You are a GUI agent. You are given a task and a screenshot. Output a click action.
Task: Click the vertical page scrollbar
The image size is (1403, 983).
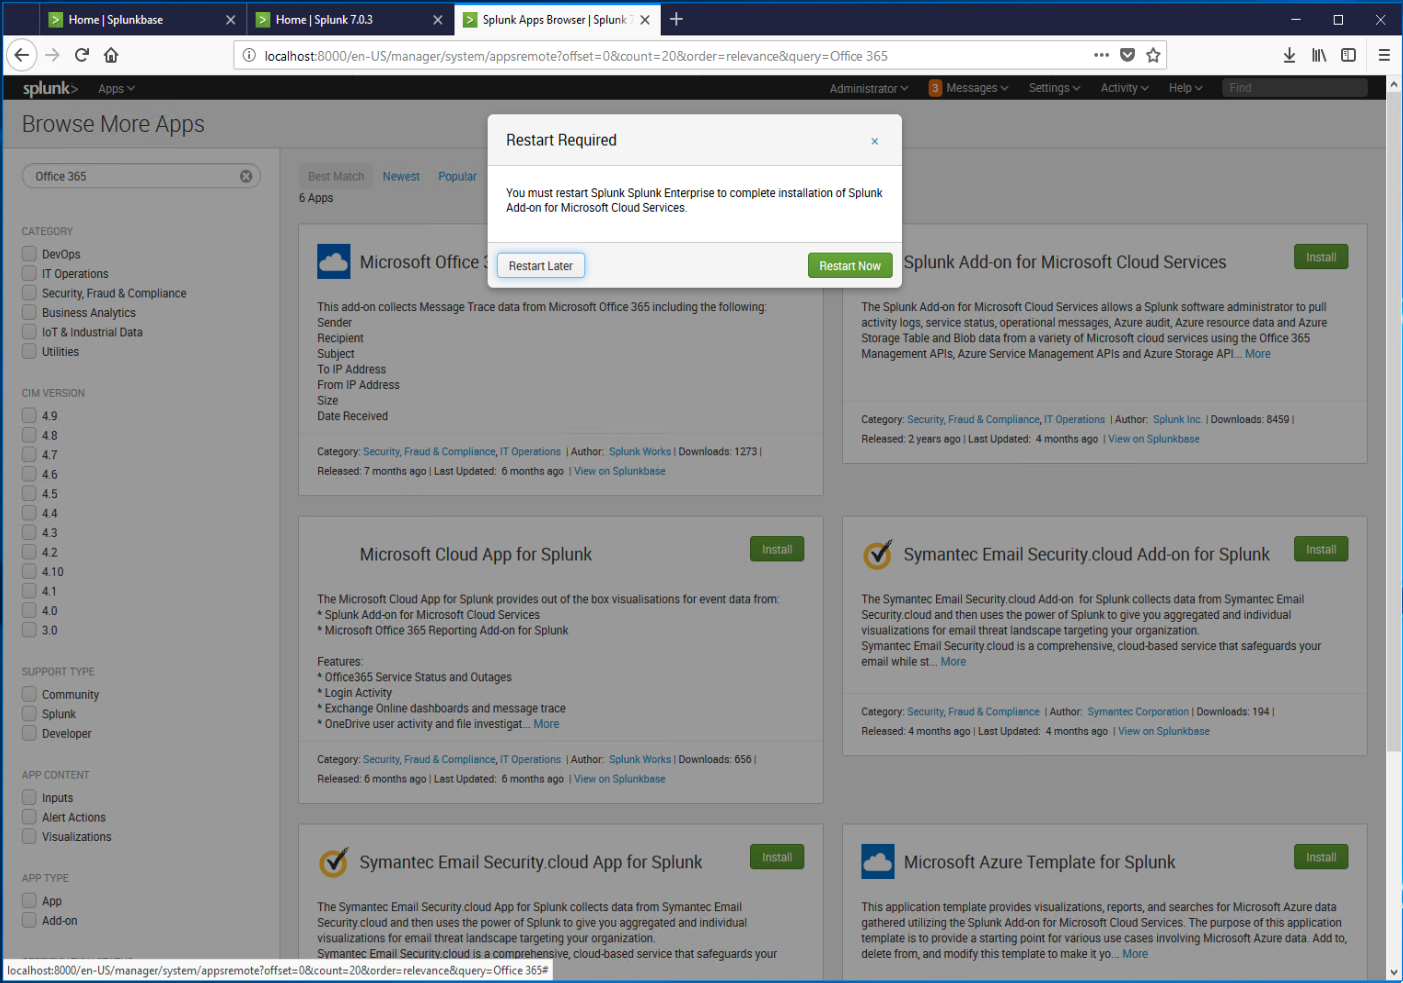click(1394, 450)
